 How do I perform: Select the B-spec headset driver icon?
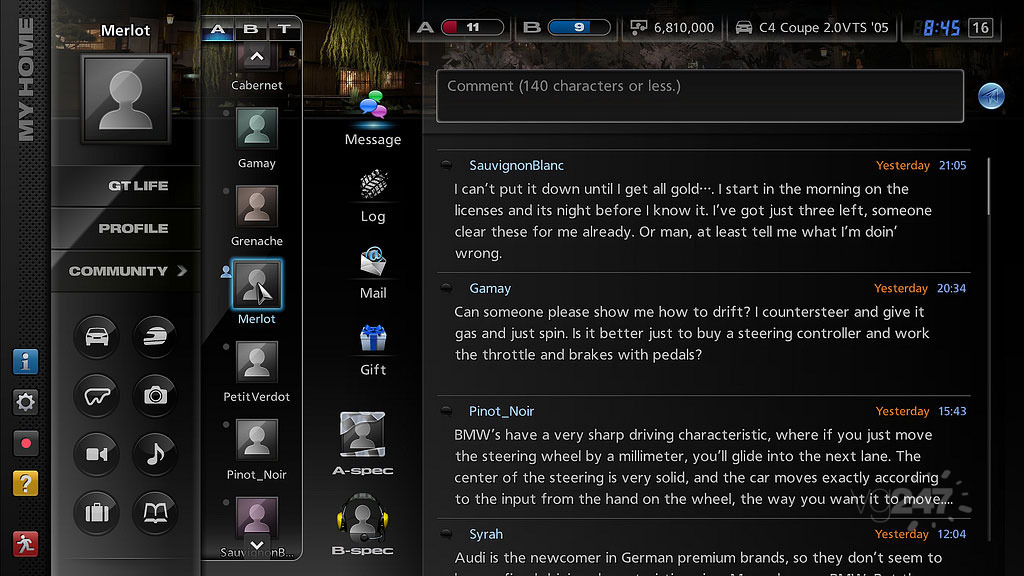coord(362,519)
